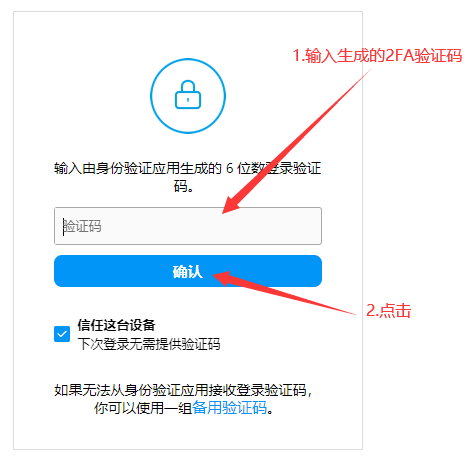
Task: Click the white checkmark inside the checkbox
Action: pyautogui.click(x=62, y=334)
